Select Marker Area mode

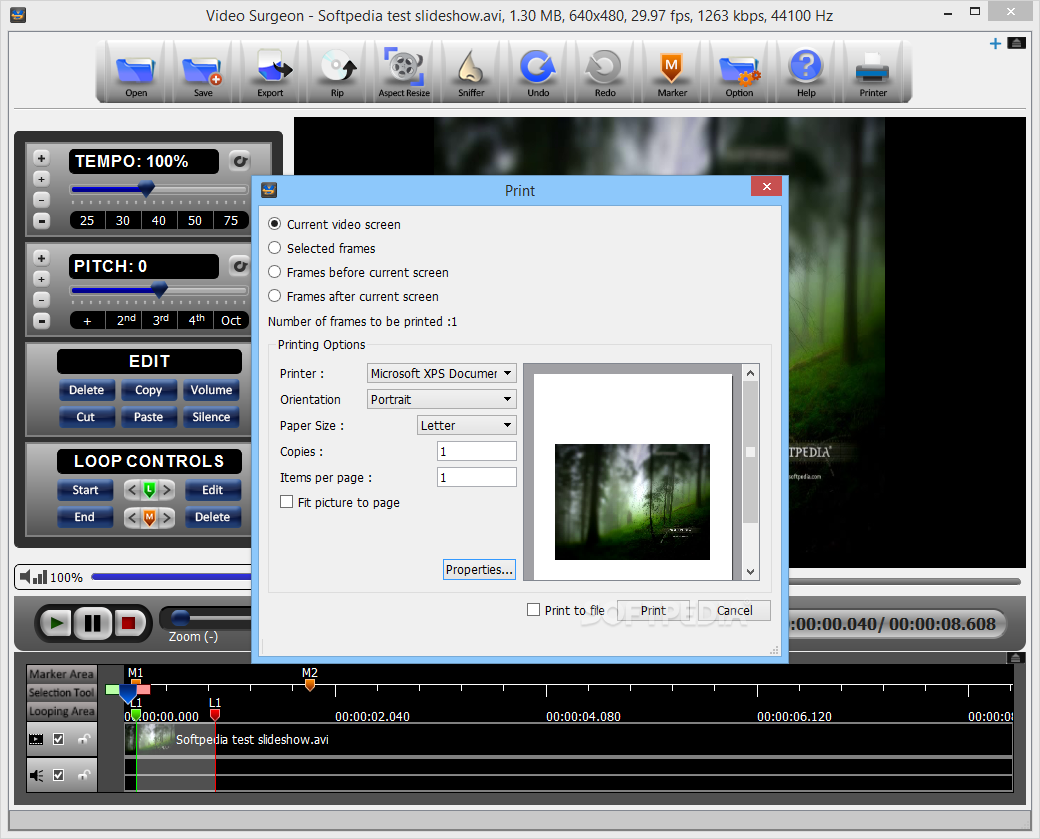62,674
